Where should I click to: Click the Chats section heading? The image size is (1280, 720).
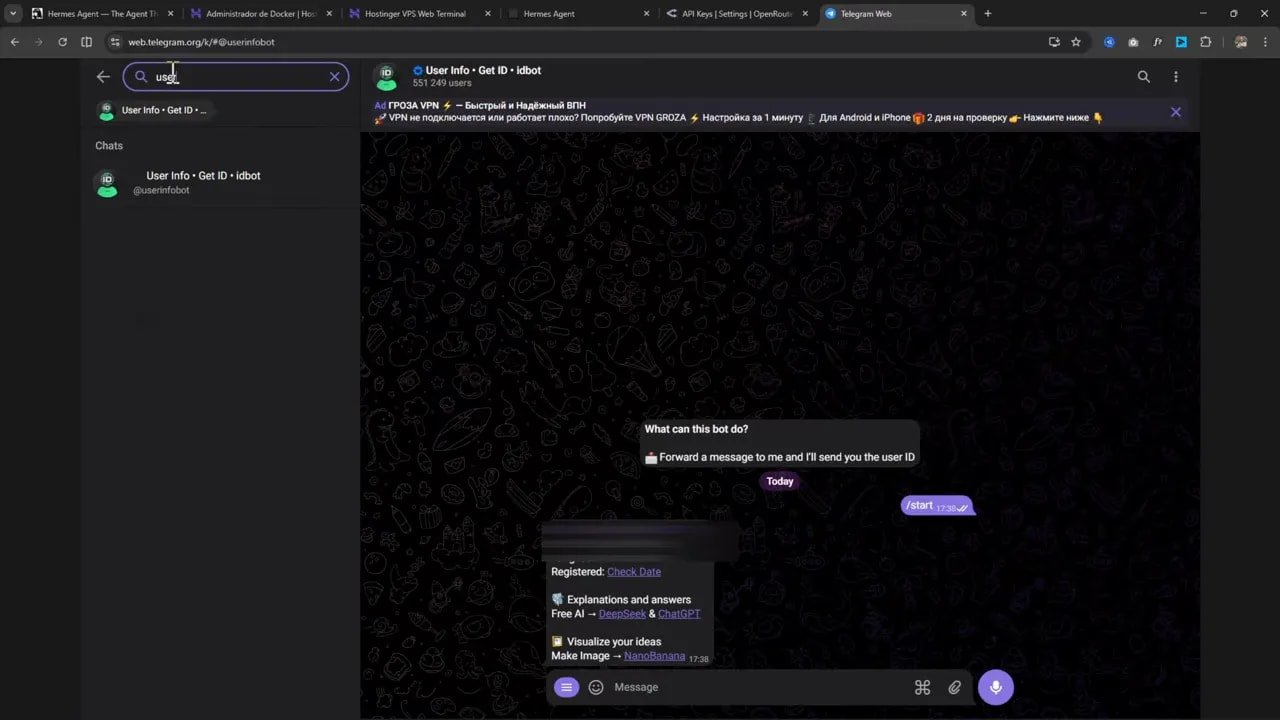109,146
